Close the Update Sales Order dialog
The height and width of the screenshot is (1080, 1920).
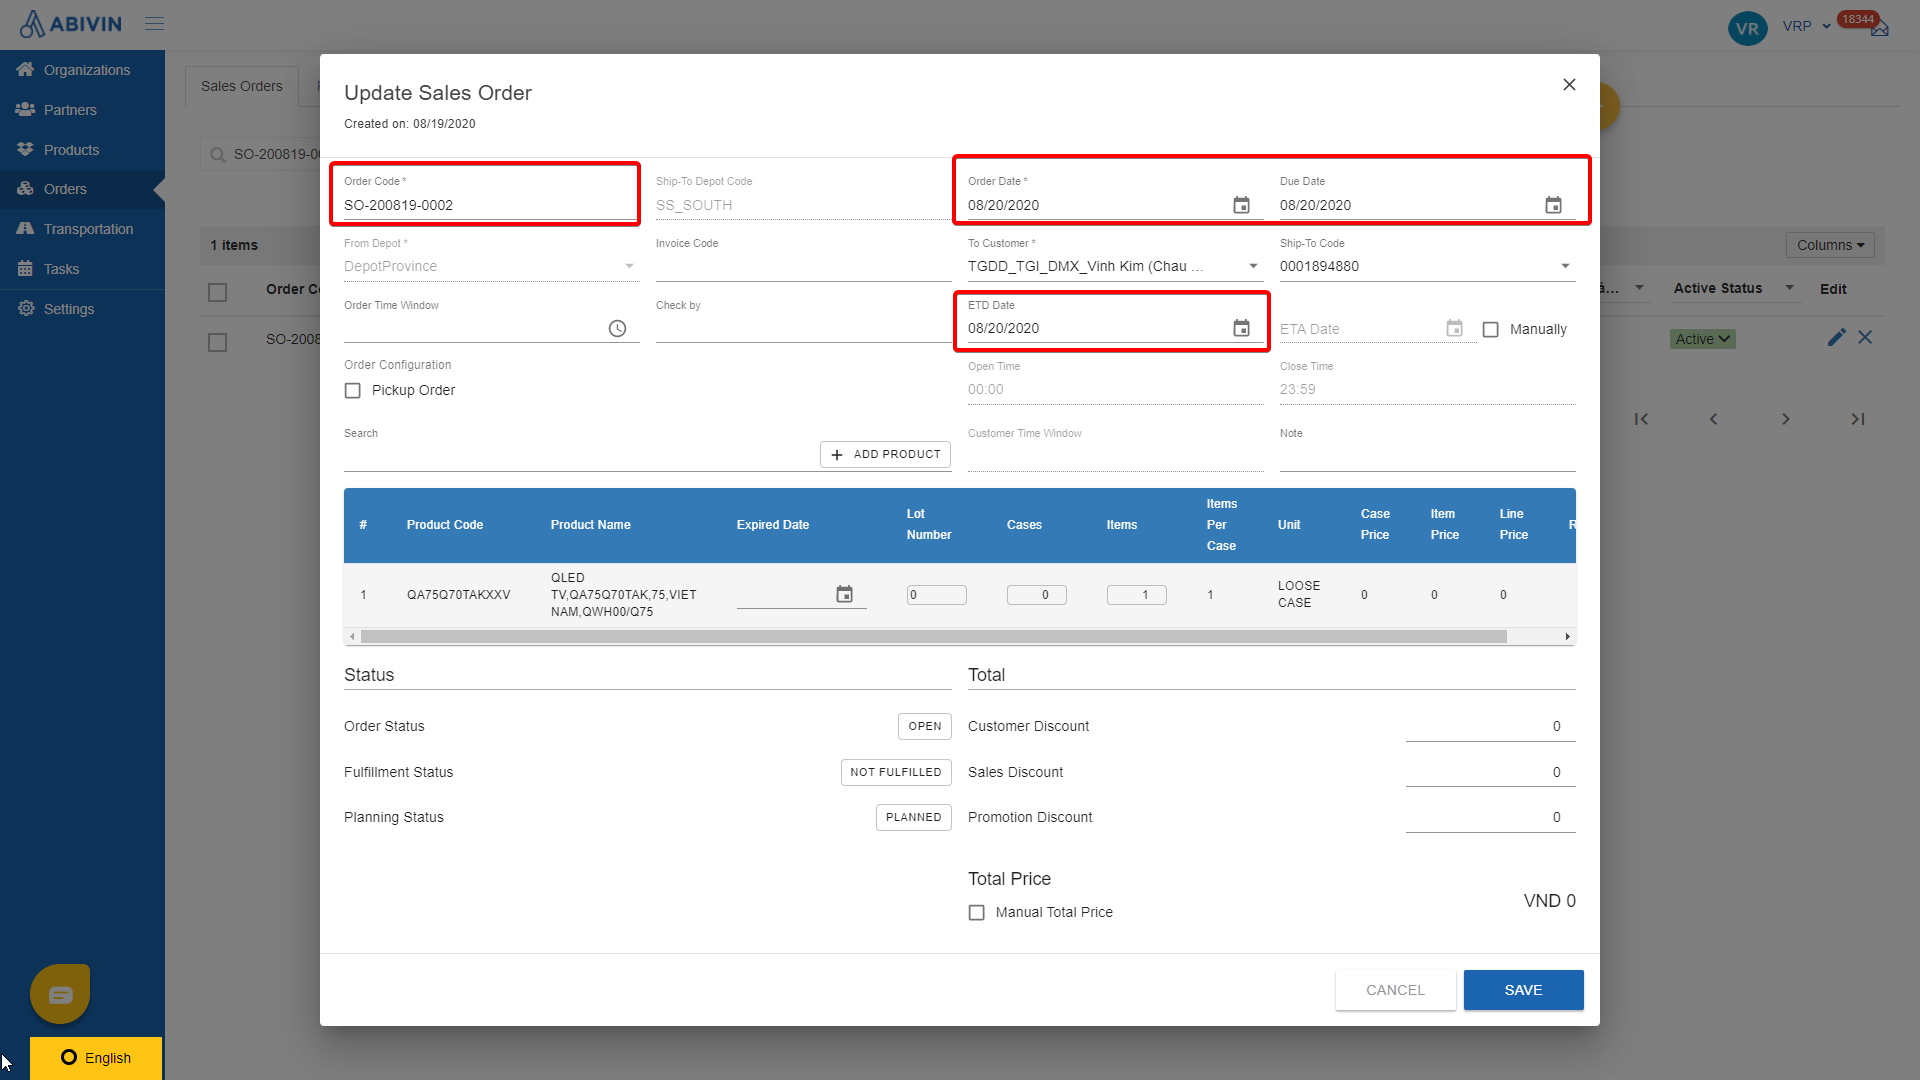(x=1569, y=85)
